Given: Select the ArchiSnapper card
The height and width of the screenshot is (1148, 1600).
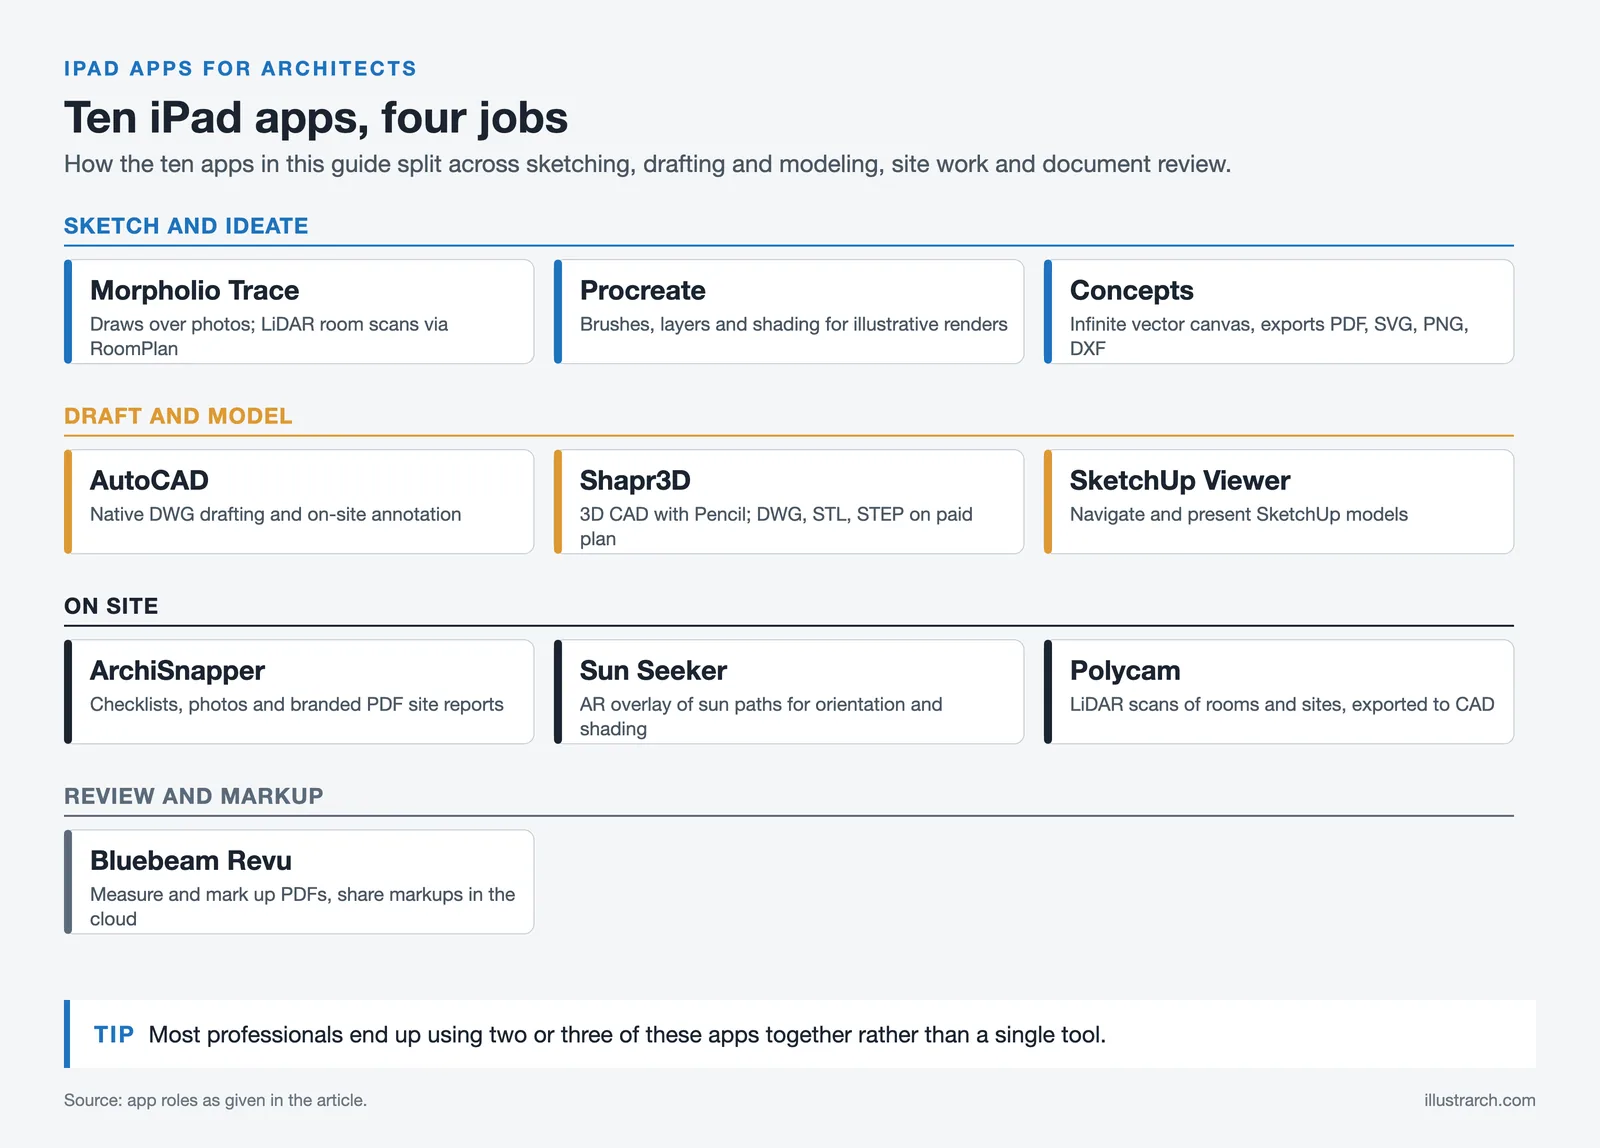Looking at the screenshot, I should click(299, 692).
